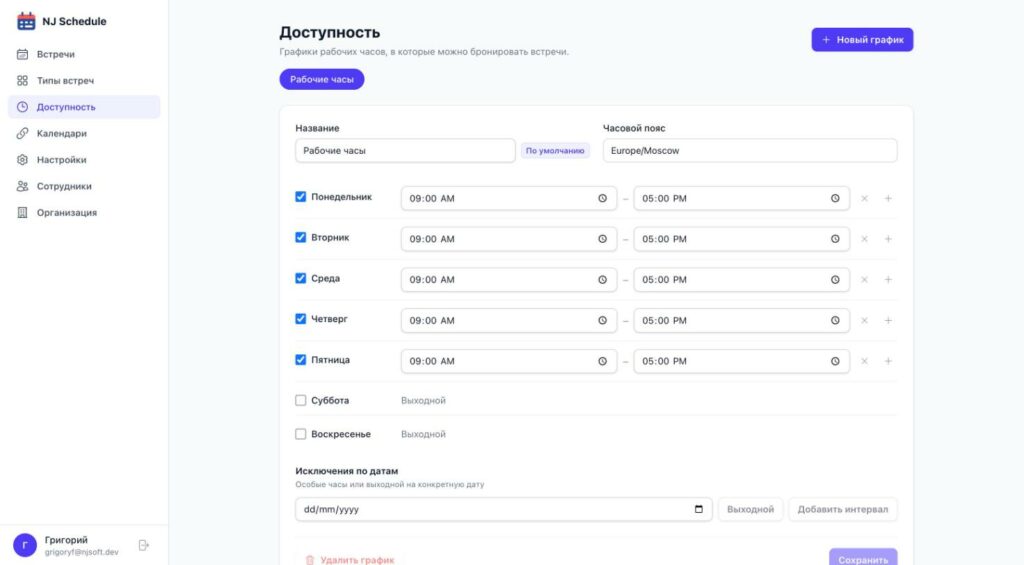Image resolution: width=1024 pixels, height=565 pixels.
Task: Add an interval to Понедельник
Action: [888, 199]
